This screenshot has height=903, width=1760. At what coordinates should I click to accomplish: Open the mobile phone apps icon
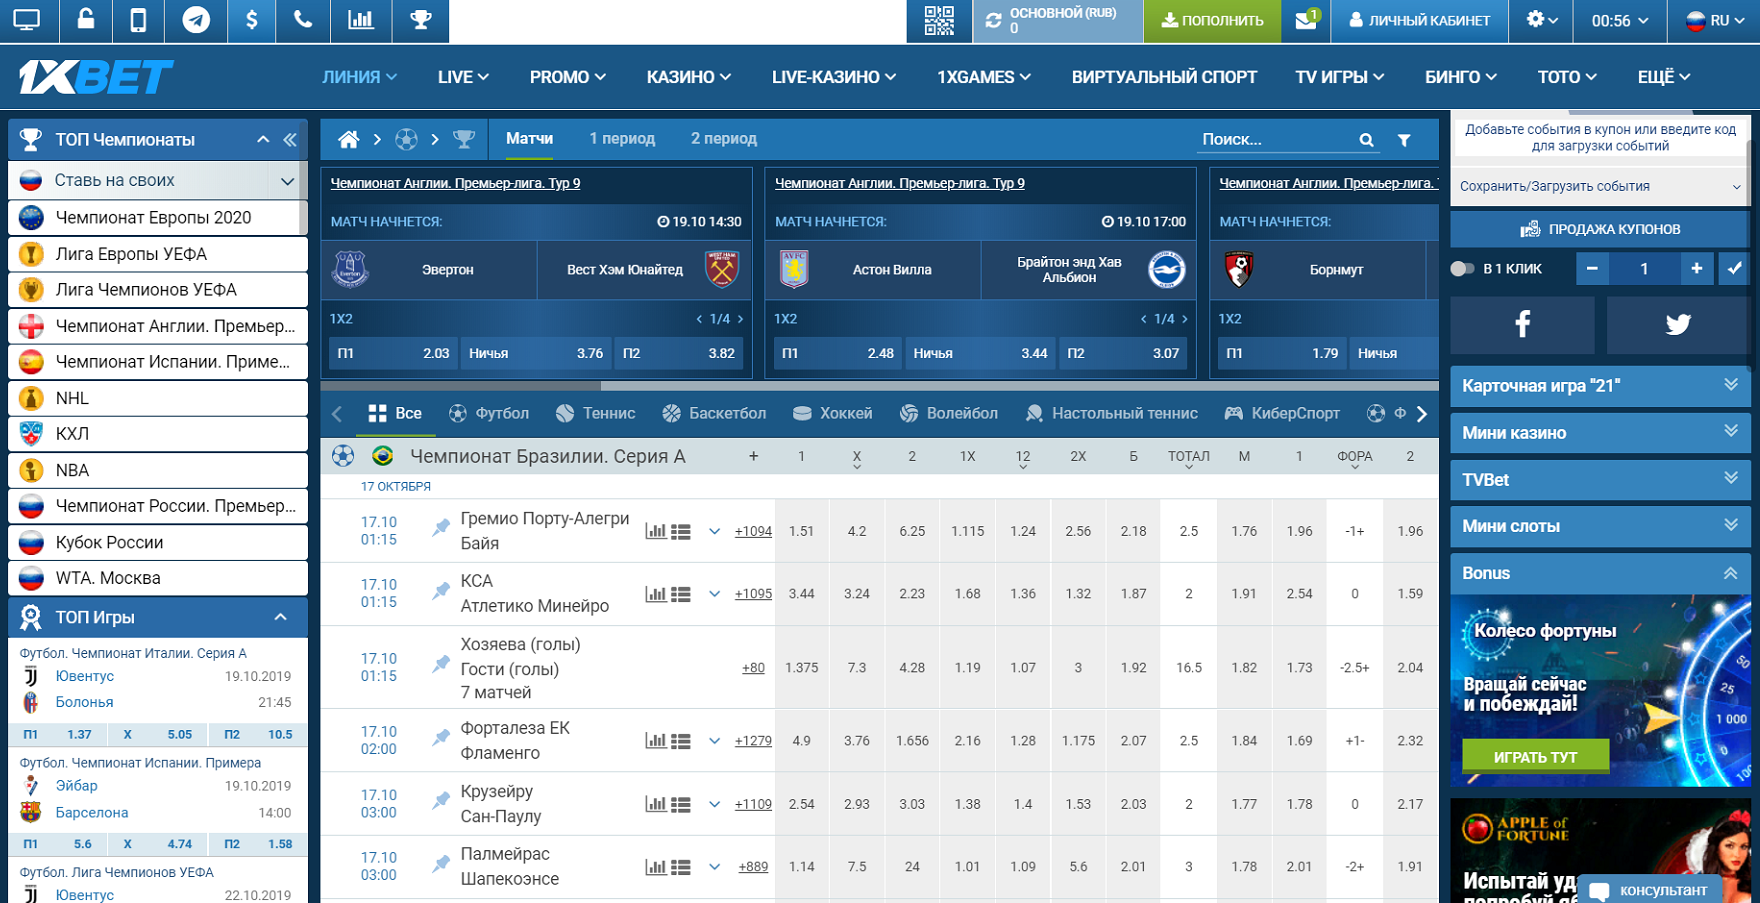pyautogui.click(x=138, y=20)
